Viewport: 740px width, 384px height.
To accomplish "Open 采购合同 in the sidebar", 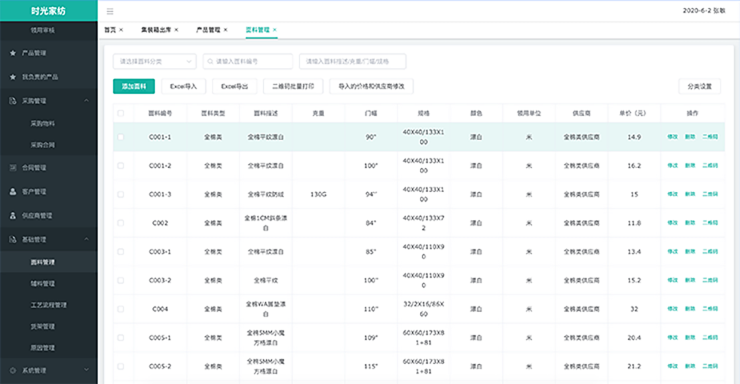I will [x=42, y=145].
